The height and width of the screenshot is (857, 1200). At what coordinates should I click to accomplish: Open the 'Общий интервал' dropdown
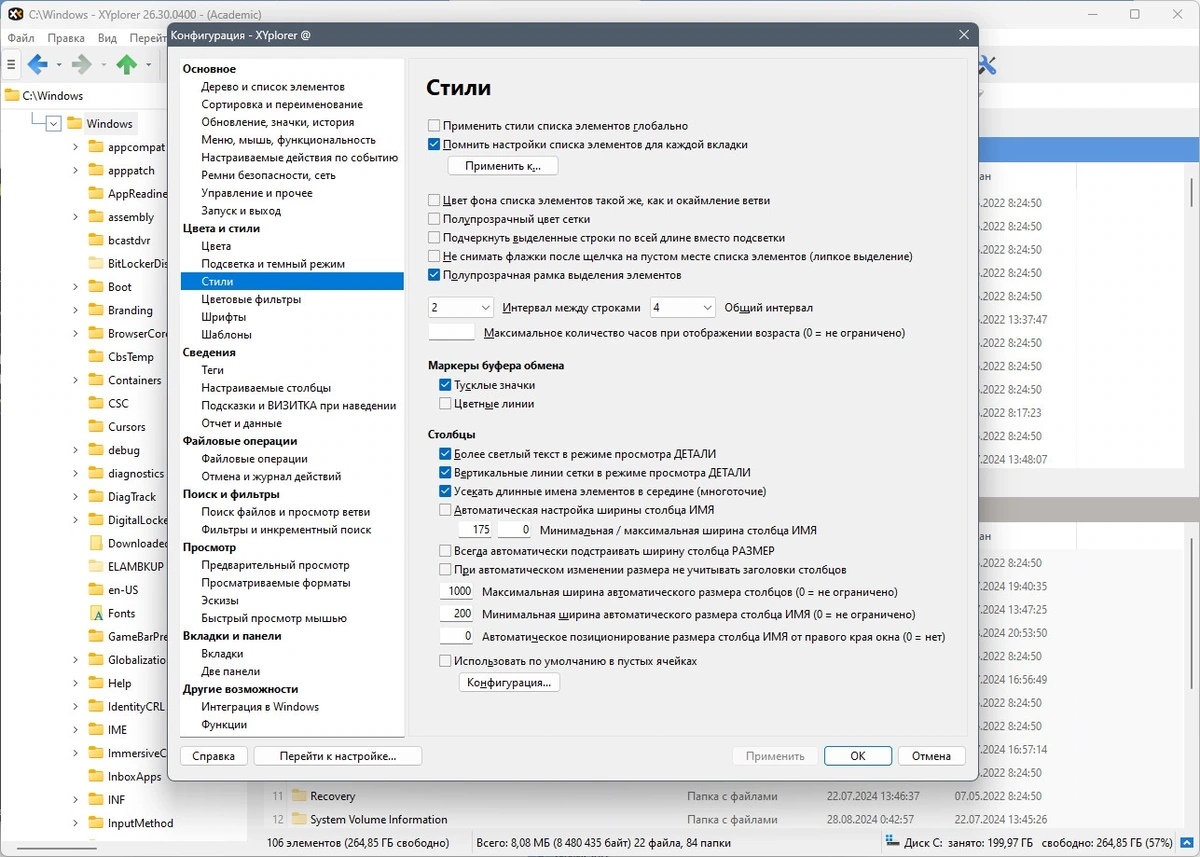[683, 308]
